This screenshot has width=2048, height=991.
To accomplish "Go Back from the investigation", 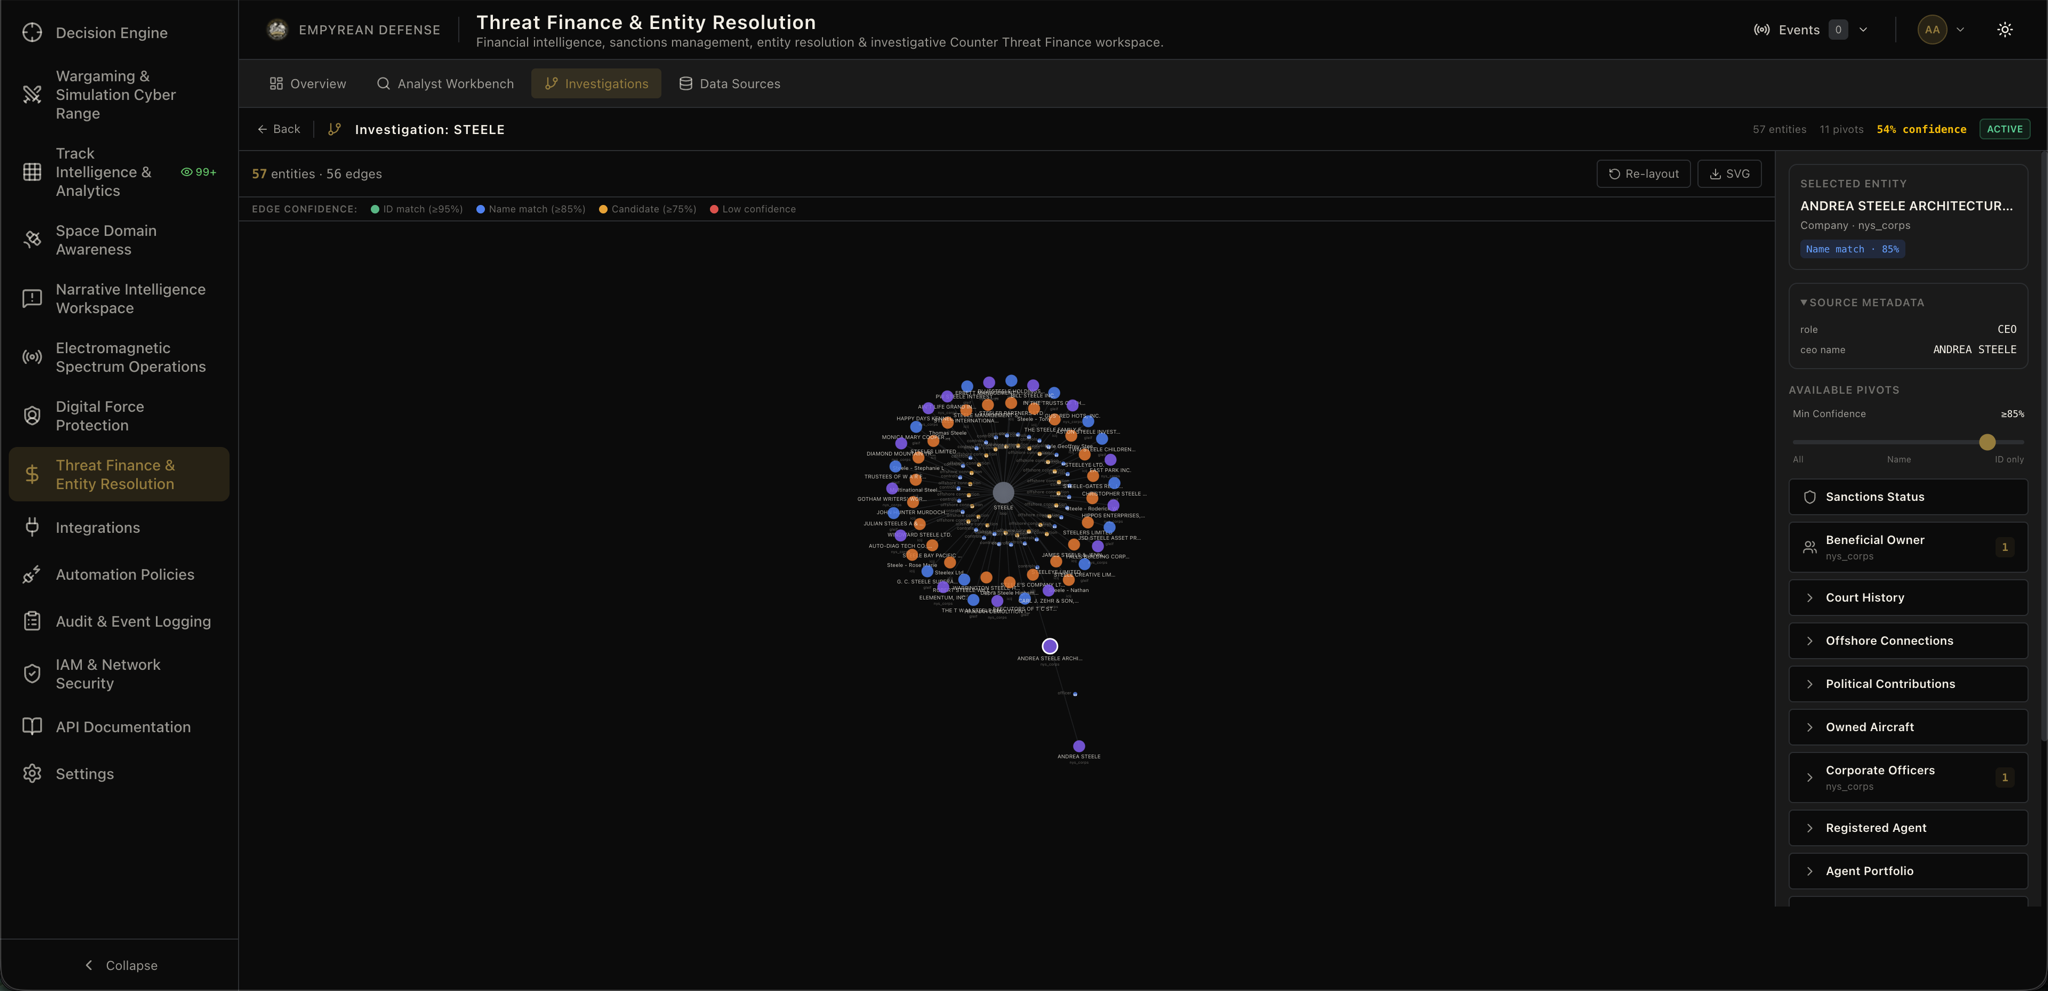I will [x=278, y=129].
